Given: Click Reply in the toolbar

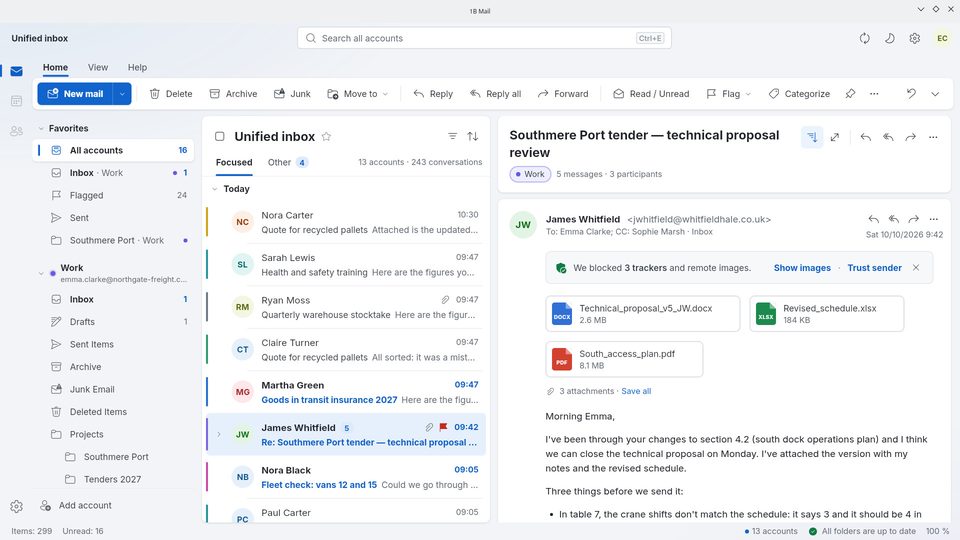Looking at the screenshot, I should tap(433, 94).
